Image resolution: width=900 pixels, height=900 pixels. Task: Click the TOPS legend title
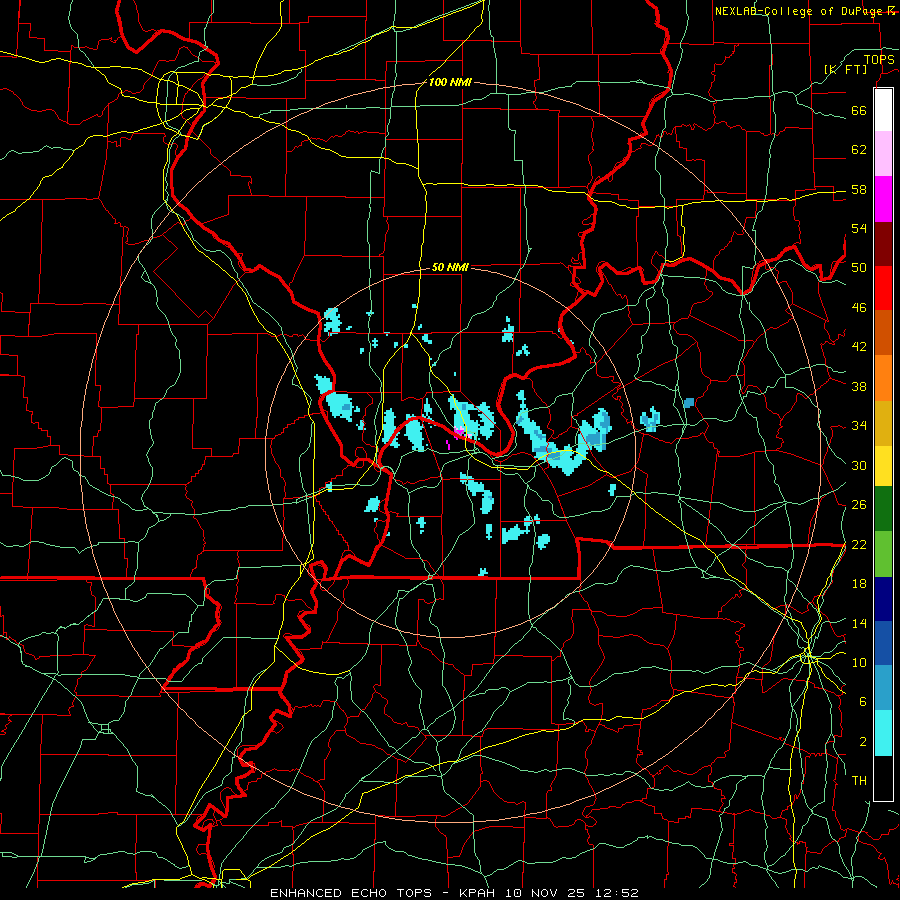[x=879, y=59]
